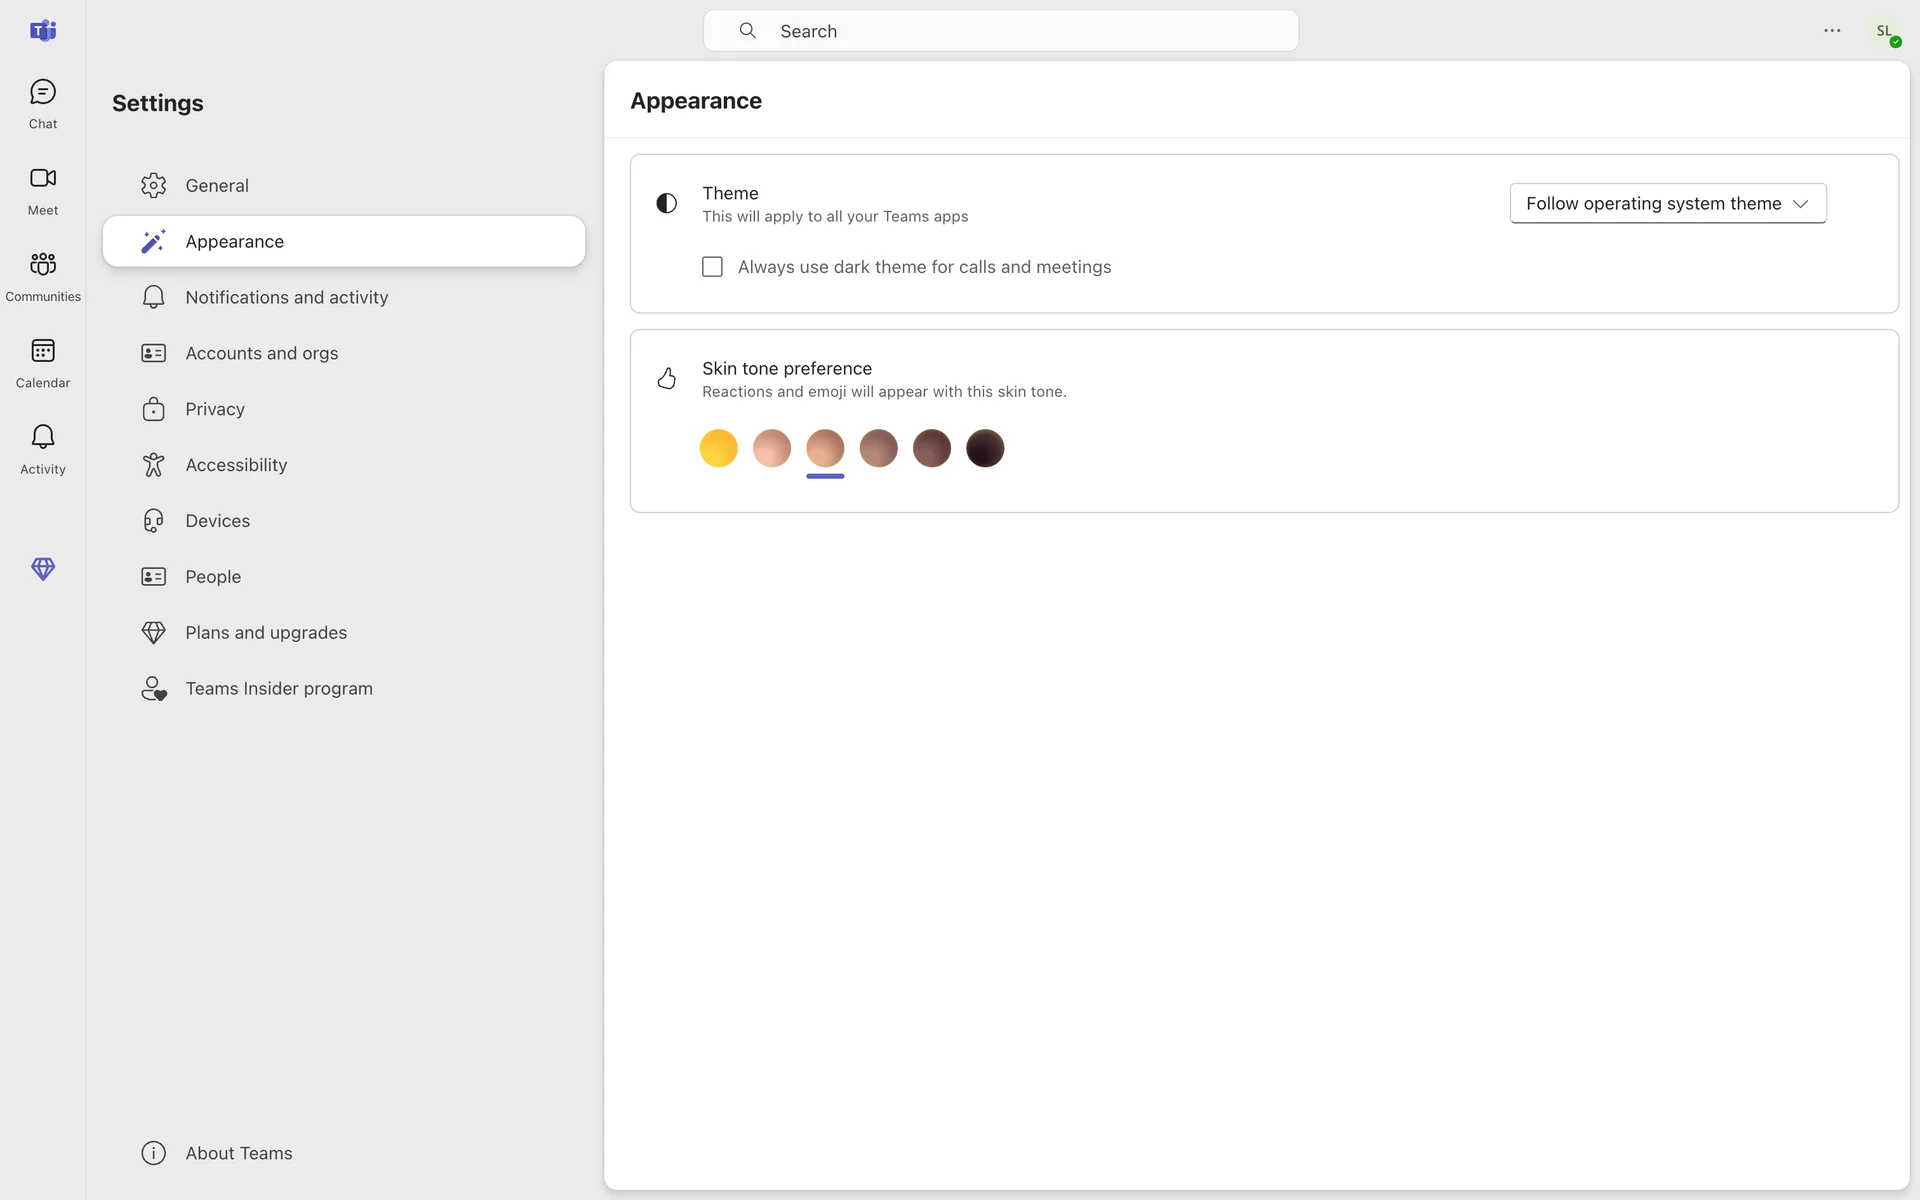Expand the Follow operating system theme dropdown
Viewport: 1920px width, 1200px height.
point(1667,203)
